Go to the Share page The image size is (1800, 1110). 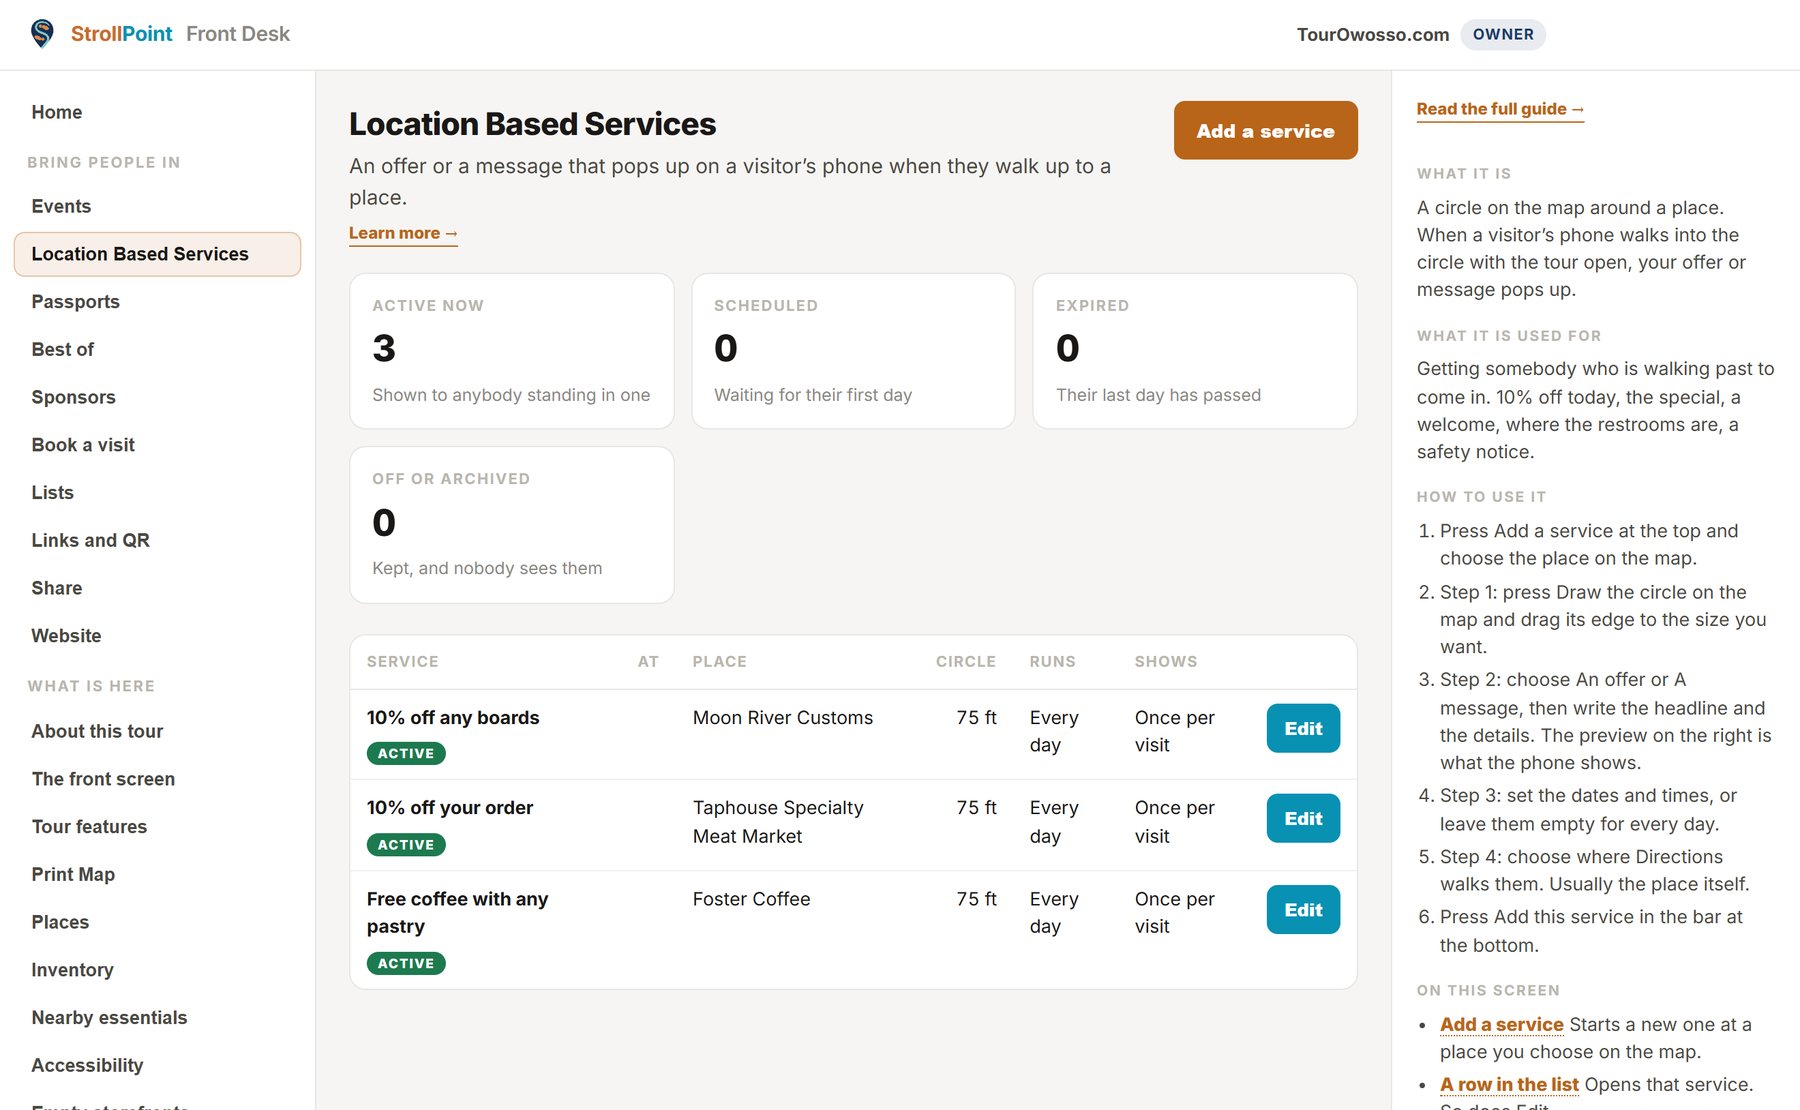tap(56, 588)
